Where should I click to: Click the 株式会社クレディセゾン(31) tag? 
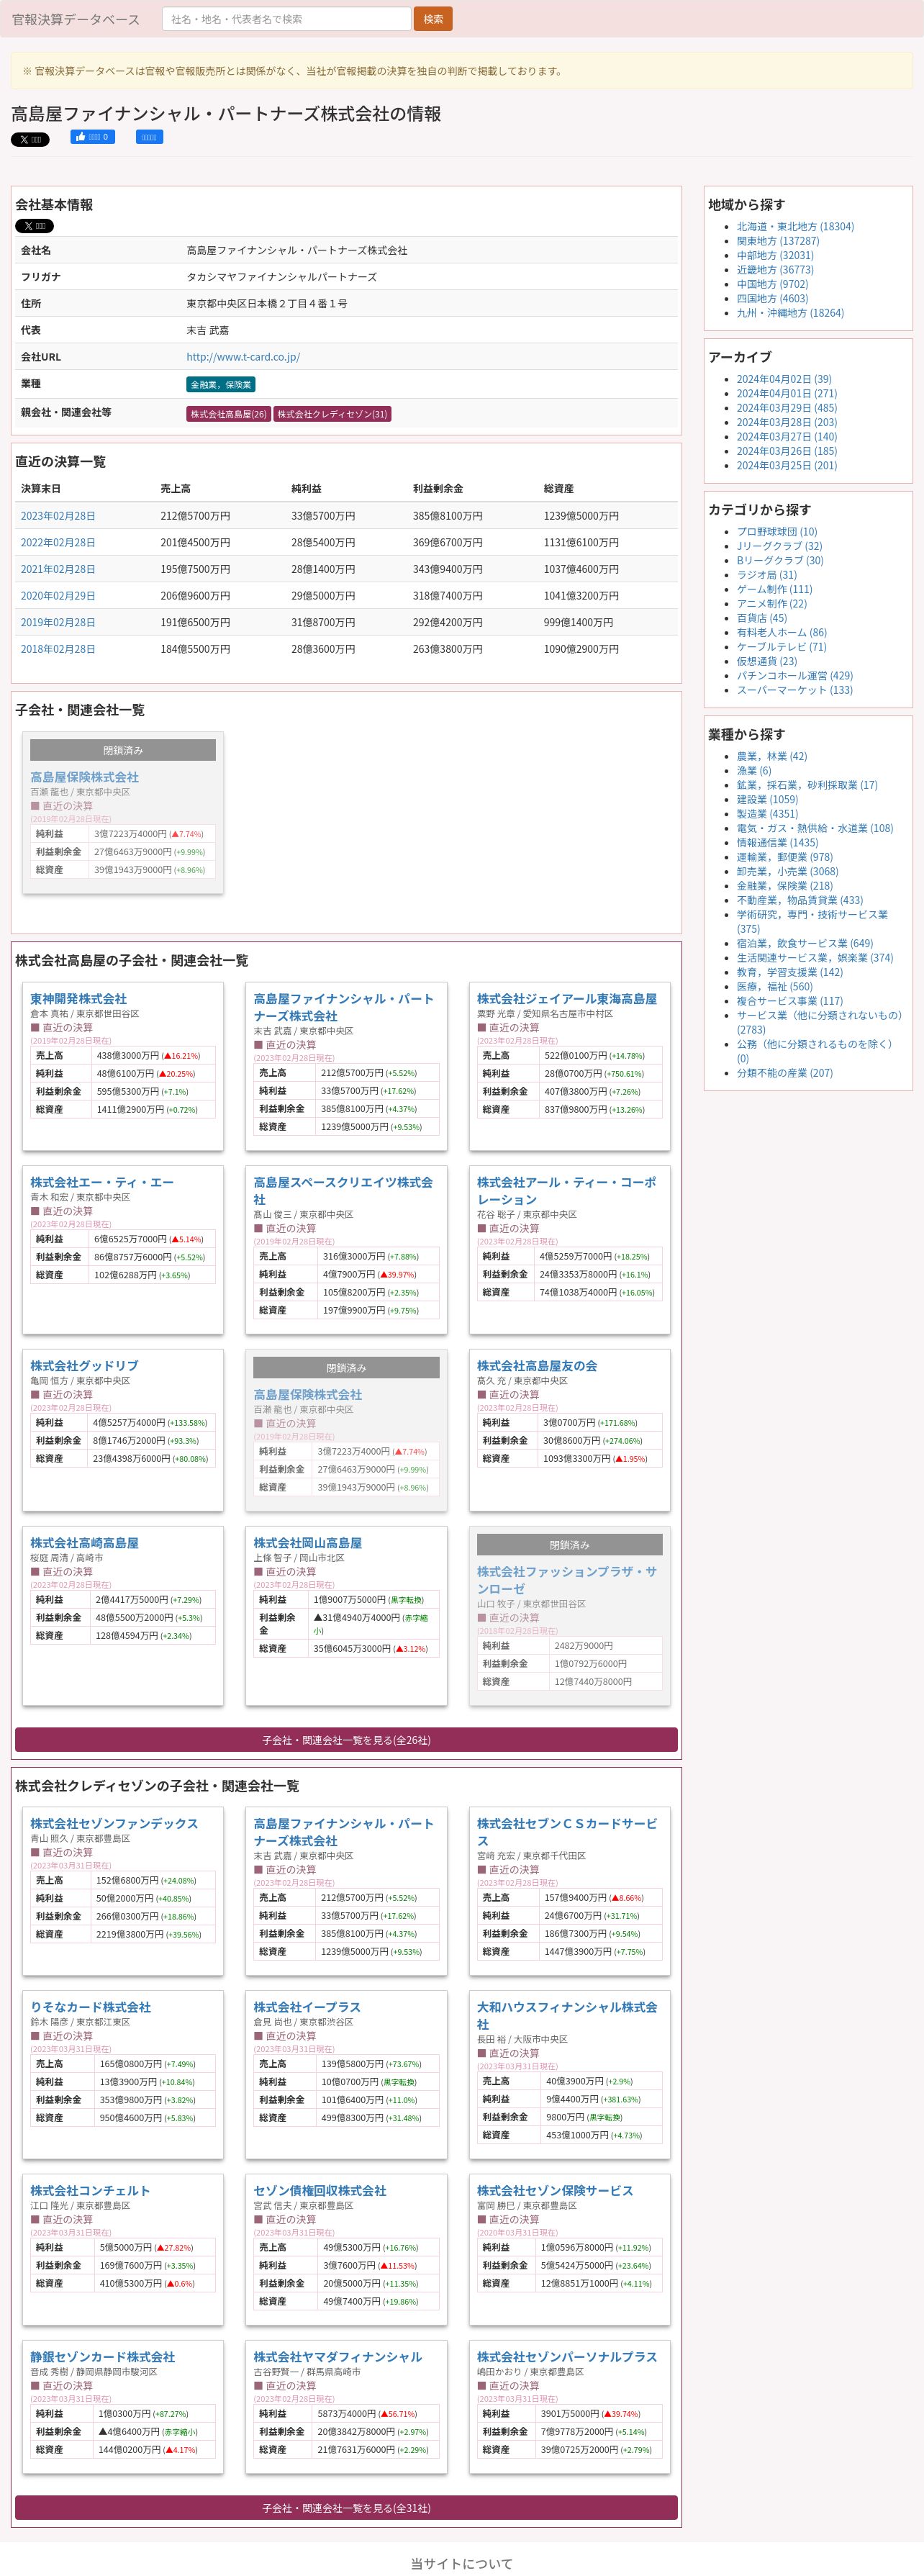pos(332,414)
